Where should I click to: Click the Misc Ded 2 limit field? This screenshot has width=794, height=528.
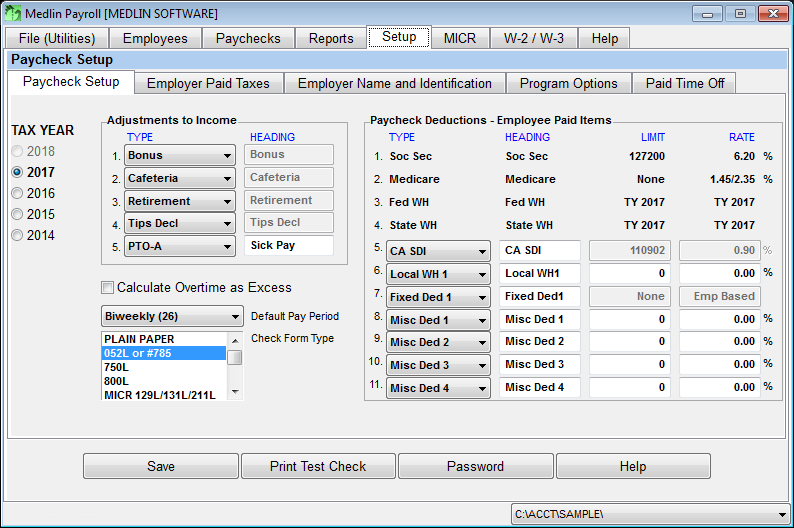point(629,342)
